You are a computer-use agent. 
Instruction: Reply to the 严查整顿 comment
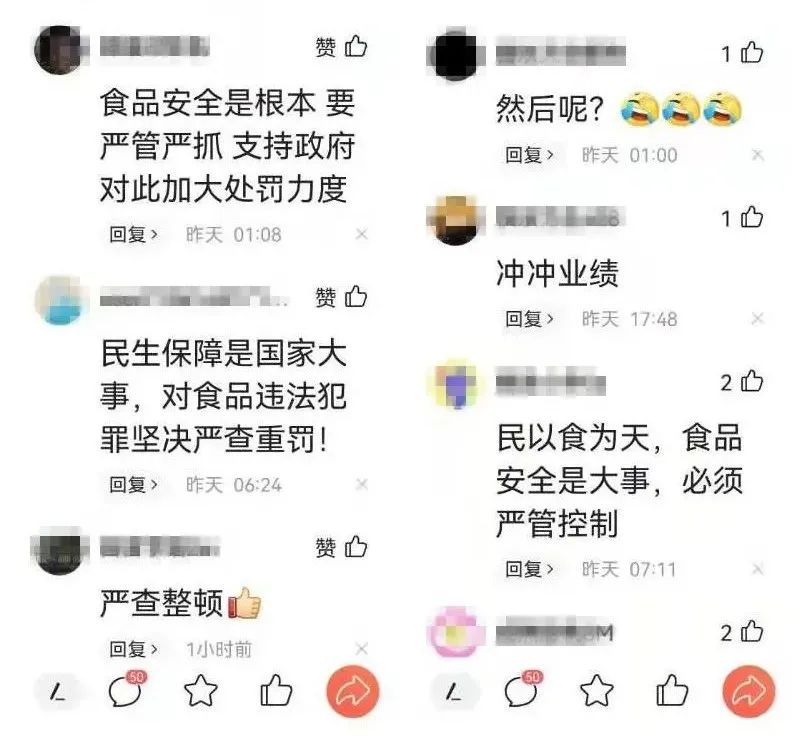click(133, 649)
